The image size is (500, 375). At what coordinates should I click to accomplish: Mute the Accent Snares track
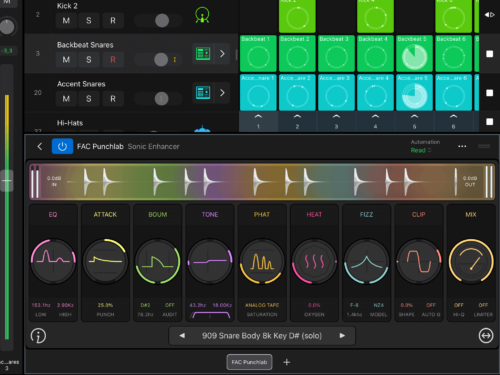[x=66, y=99]
